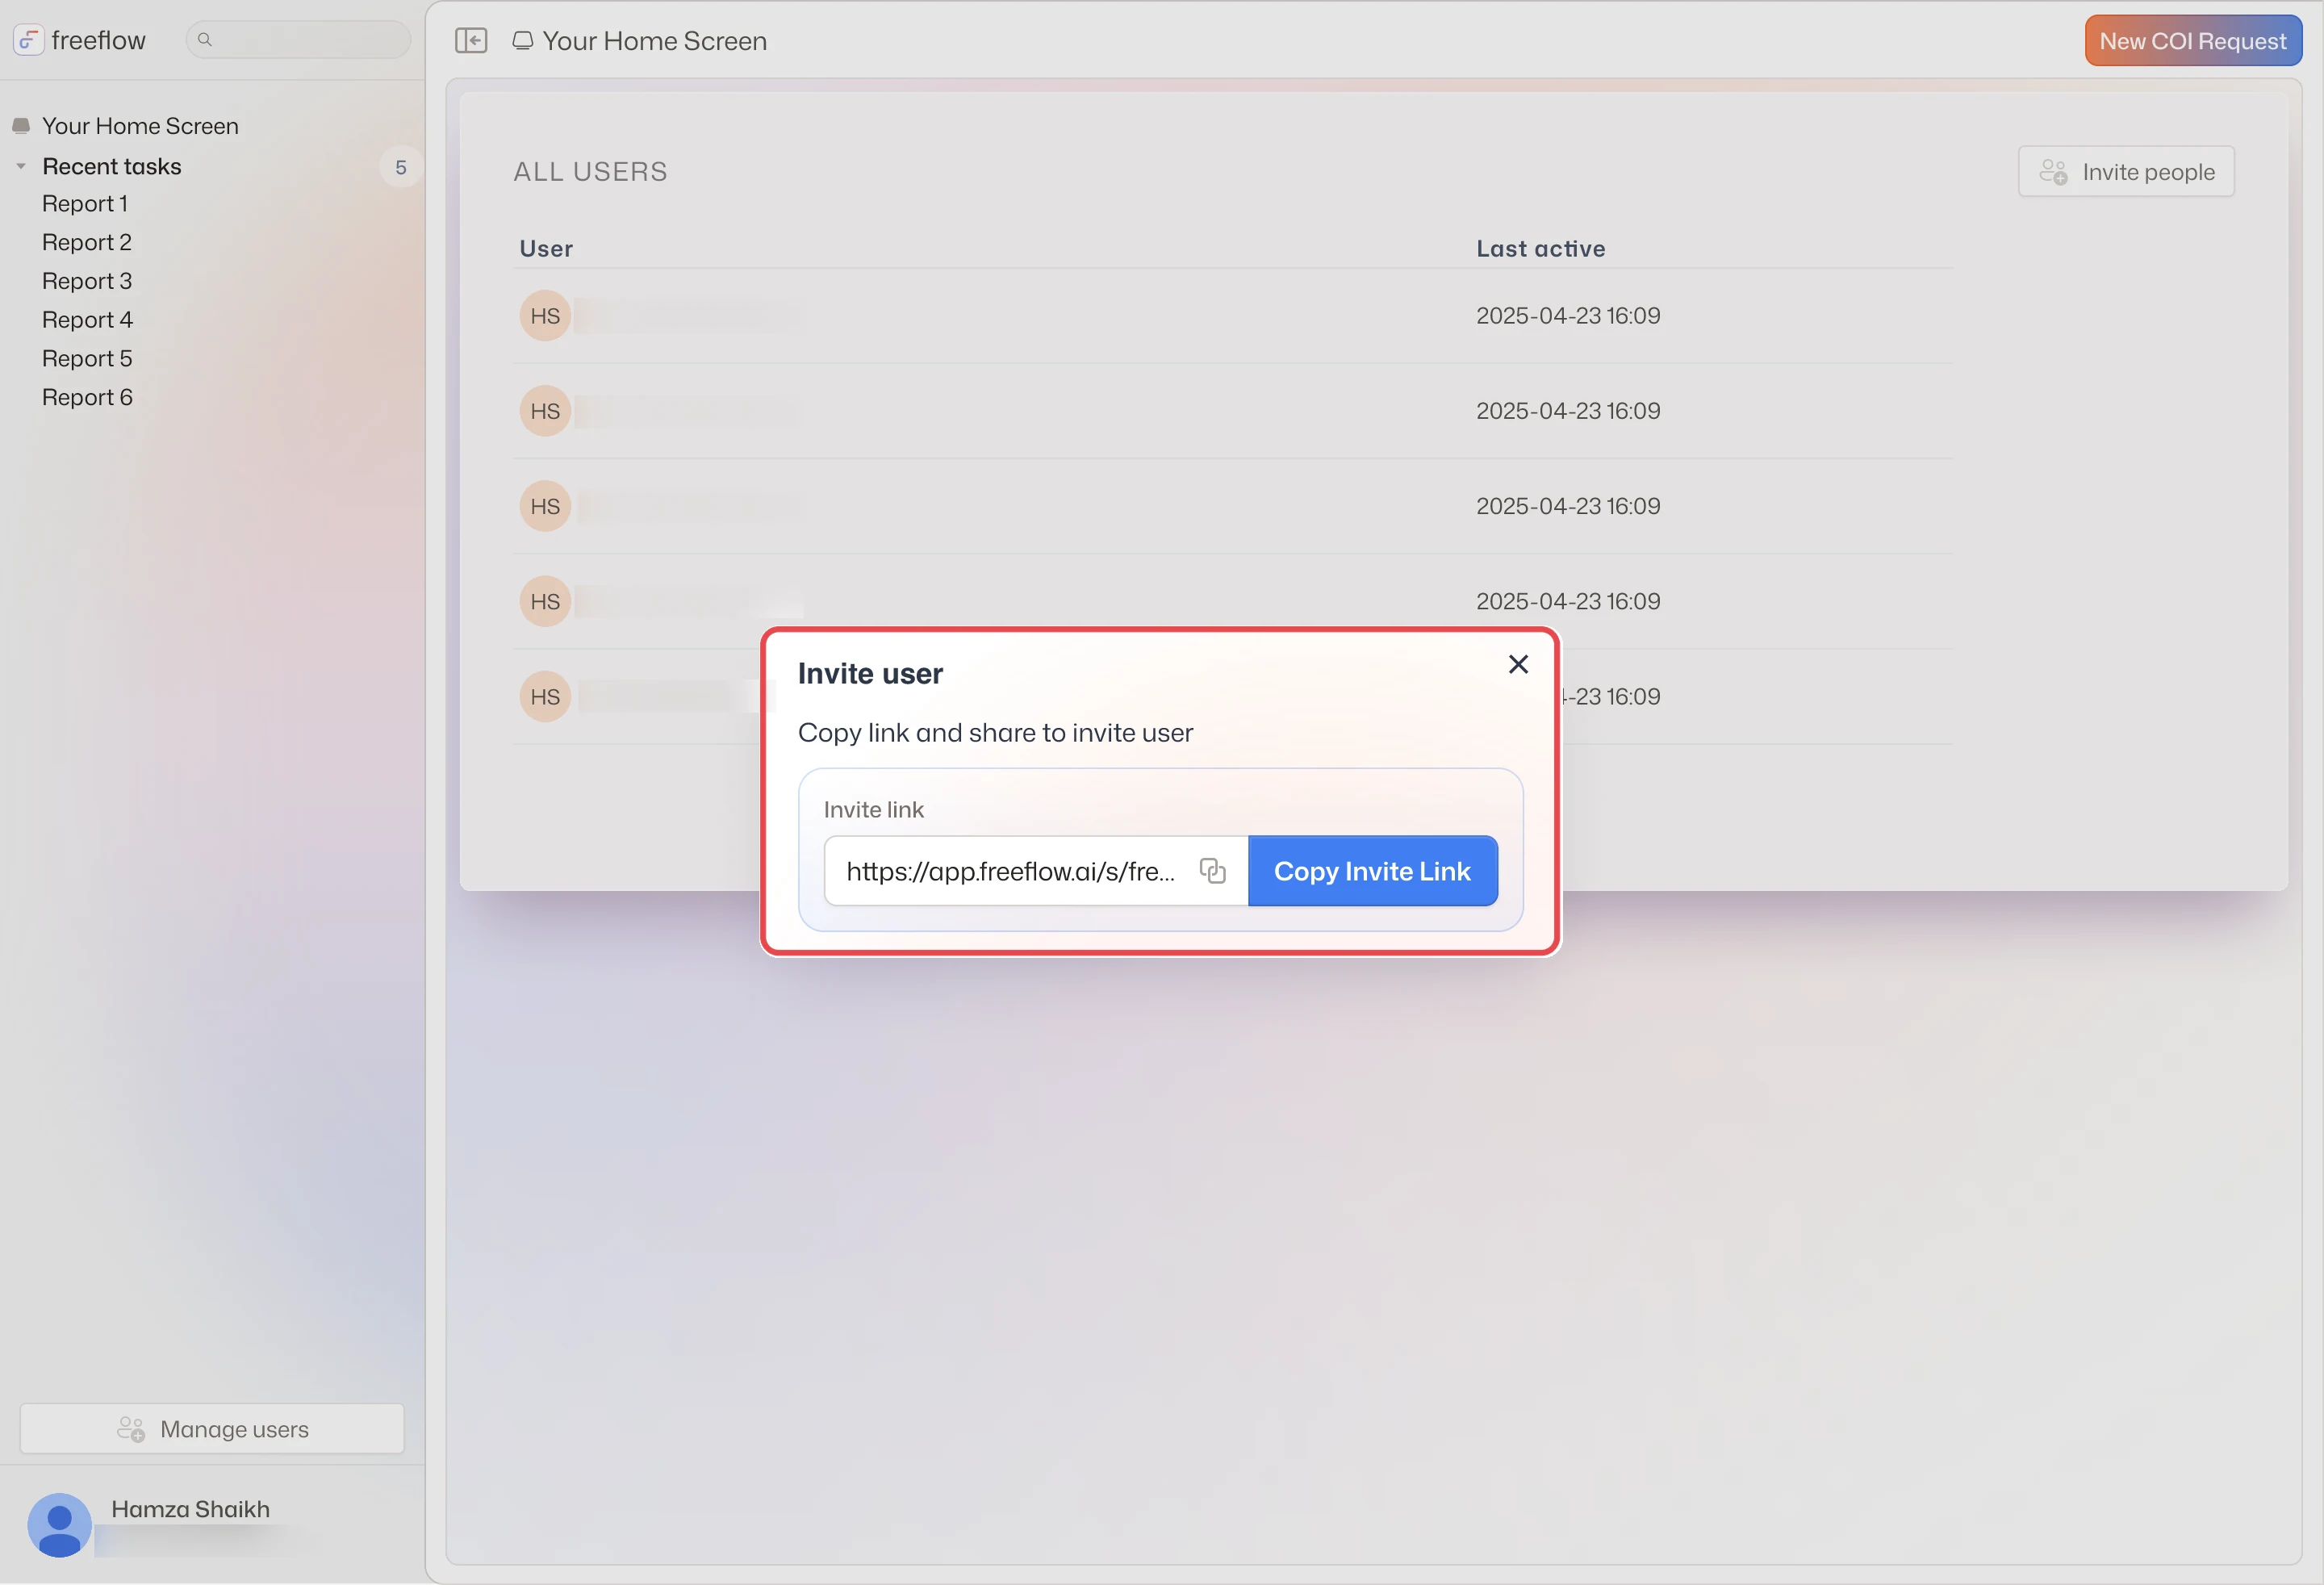
Task: Click the search field in the sidebar
Action: (x=298, y=40)
